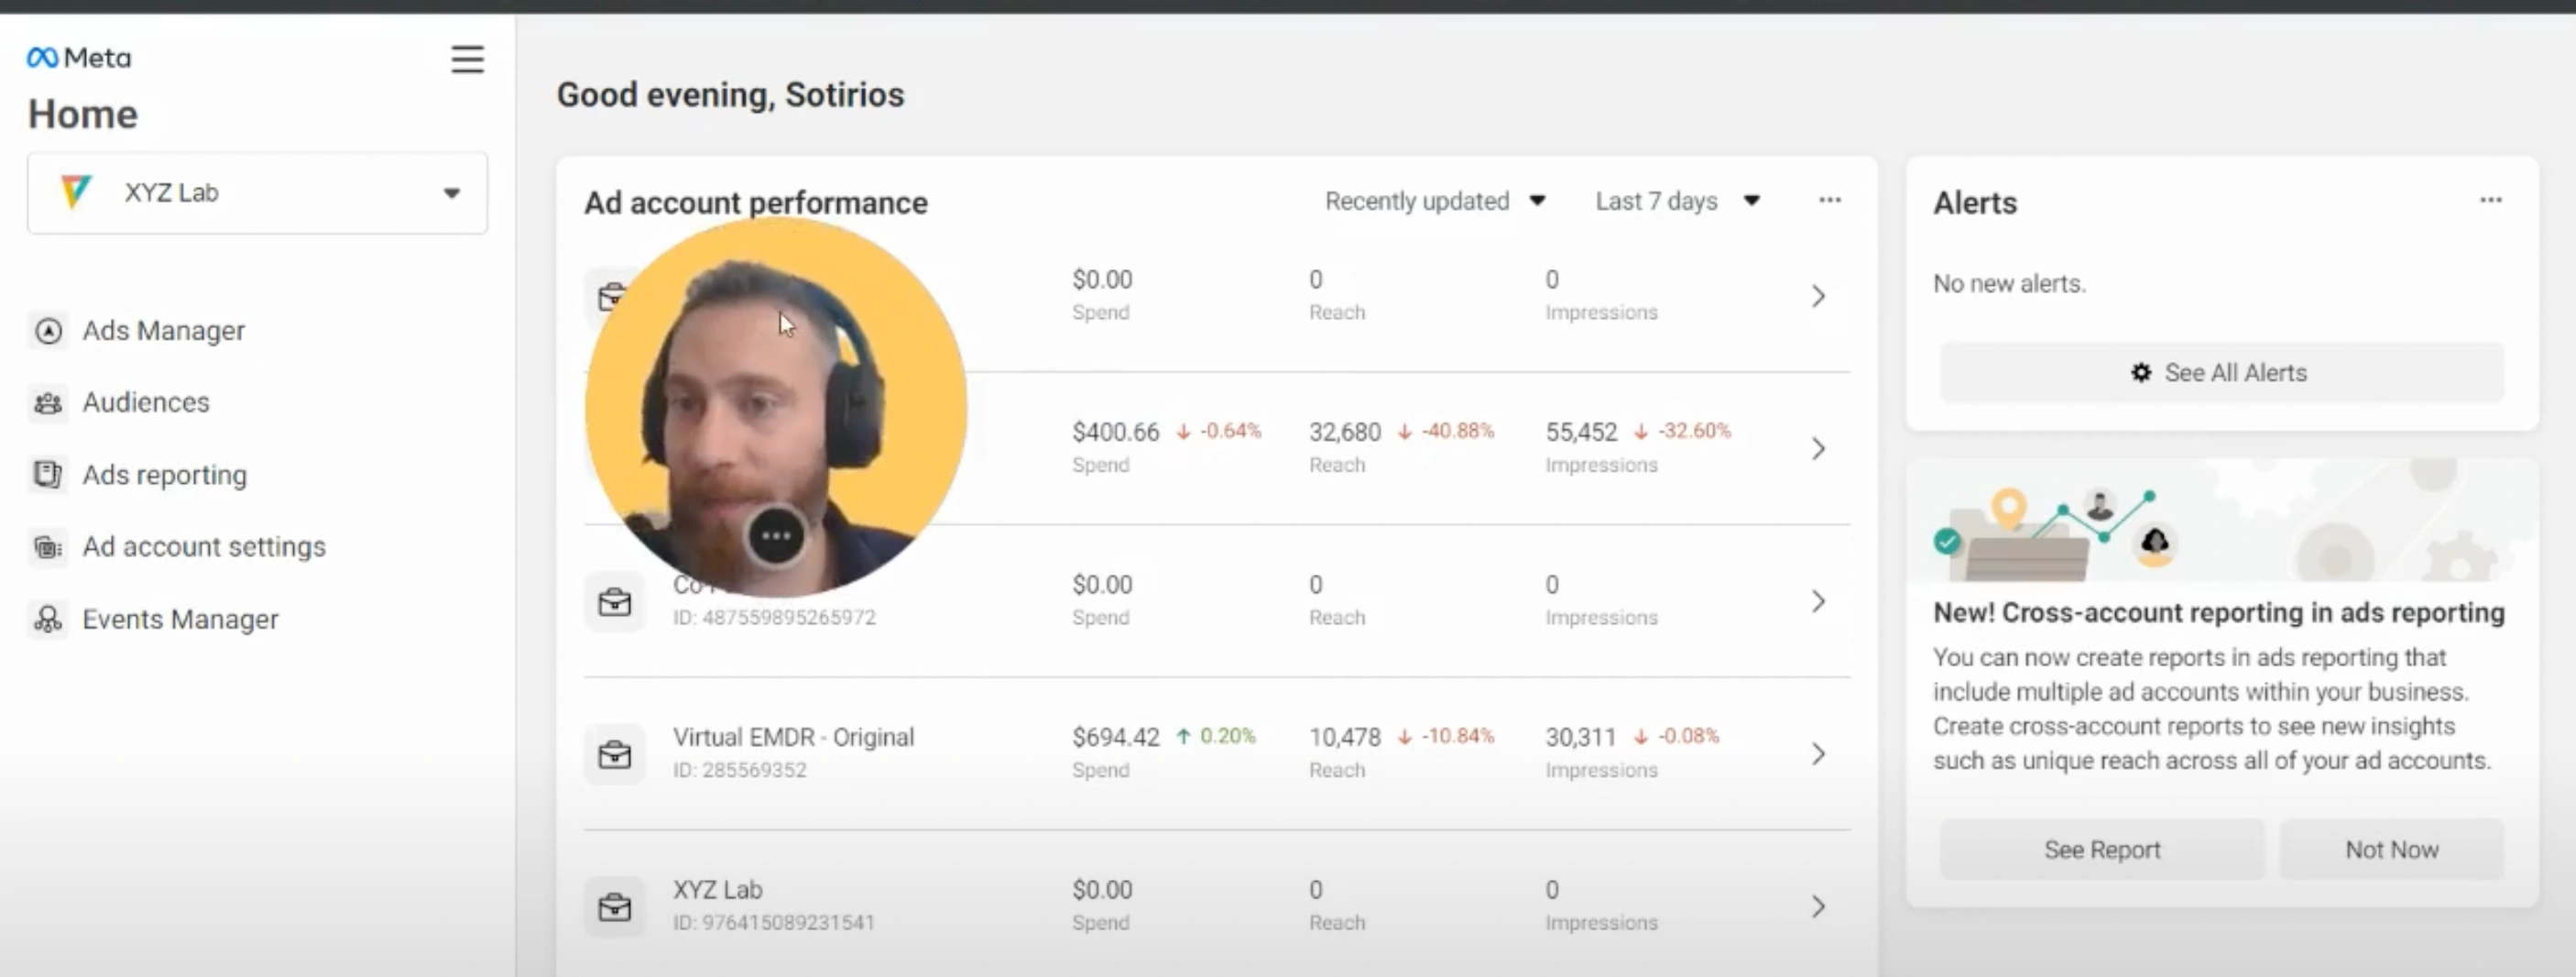The width and height of the screenshot is (2576, 977).
Task: Click the Events Manager icon
Action: (x=48, y=619)
